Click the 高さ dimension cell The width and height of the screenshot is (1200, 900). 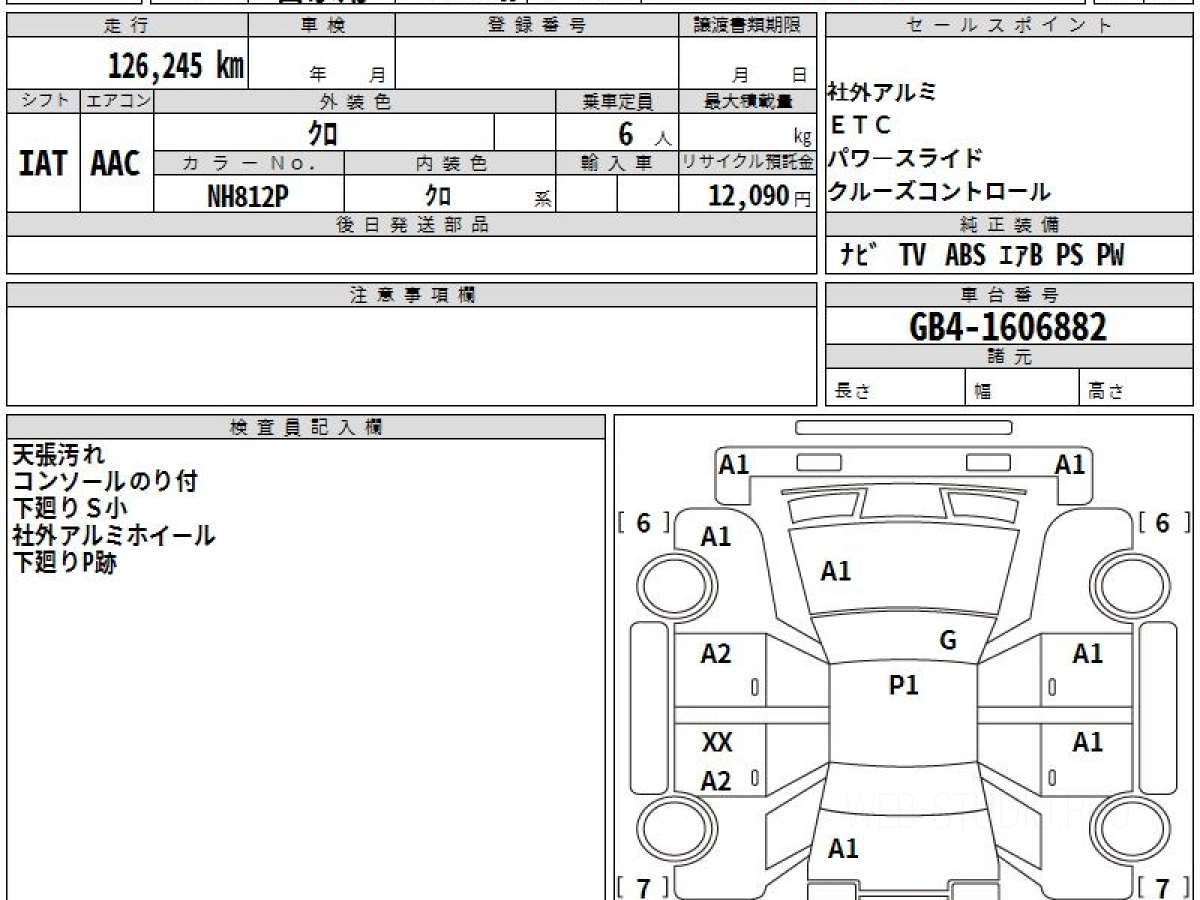1137,388
